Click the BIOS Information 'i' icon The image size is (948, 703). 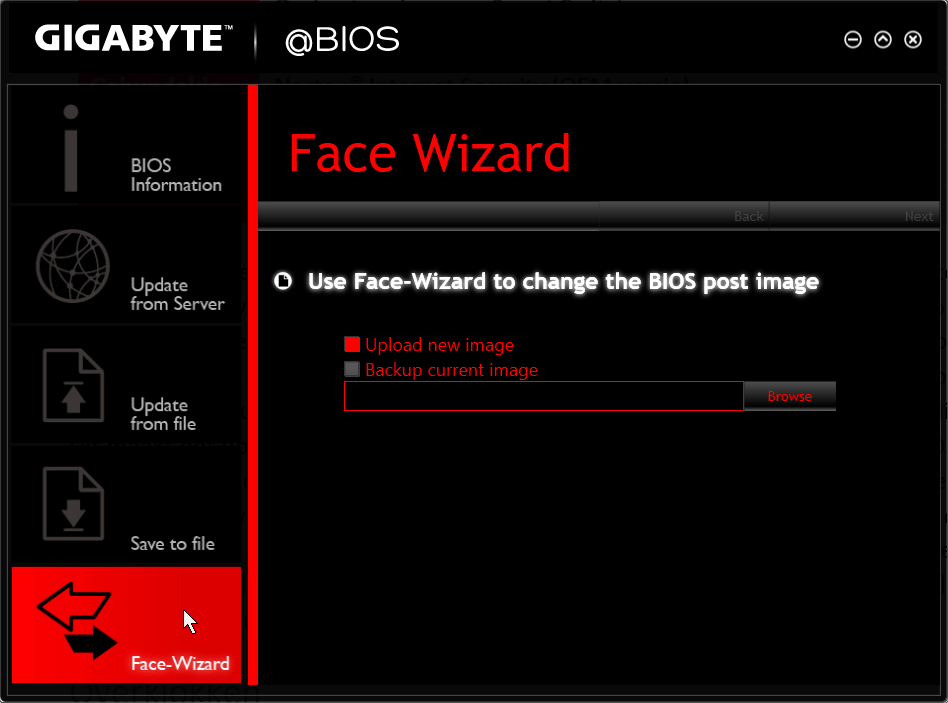pyautogui.click(x=70, y=148)
